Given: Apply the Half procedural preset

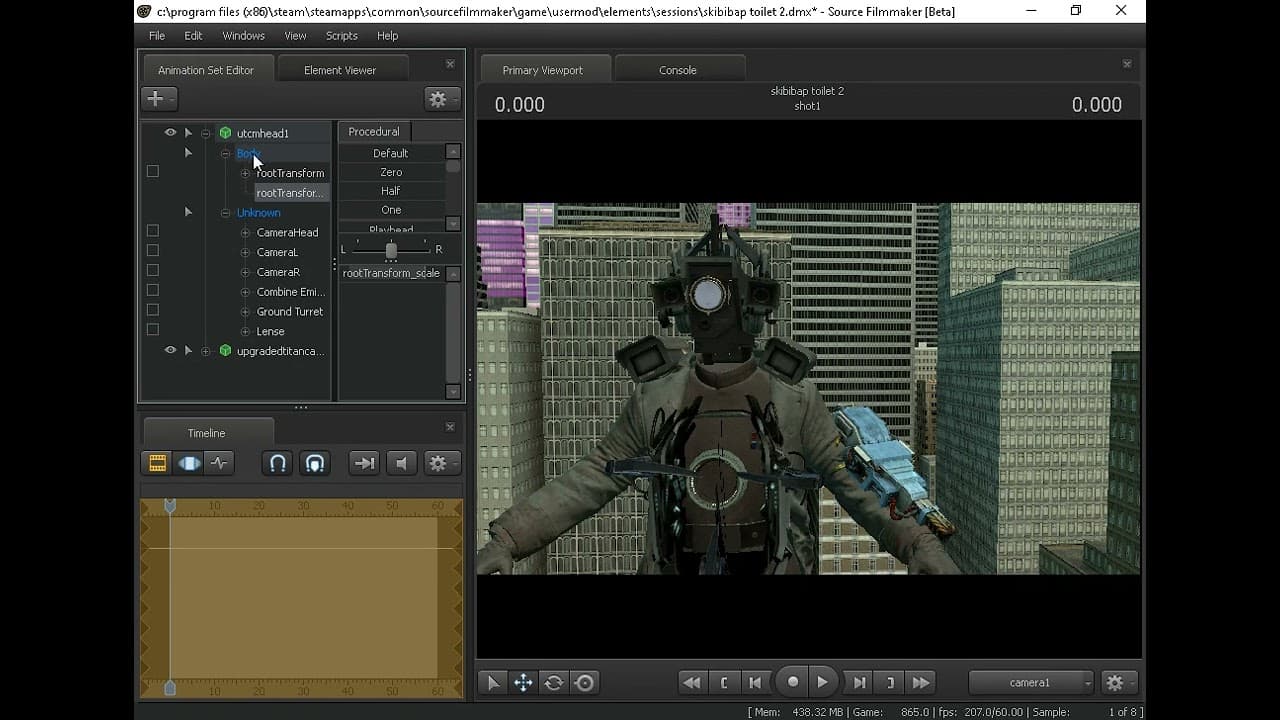Looking at the screenshot, I should pyautogui.click(x=391, y=191).
